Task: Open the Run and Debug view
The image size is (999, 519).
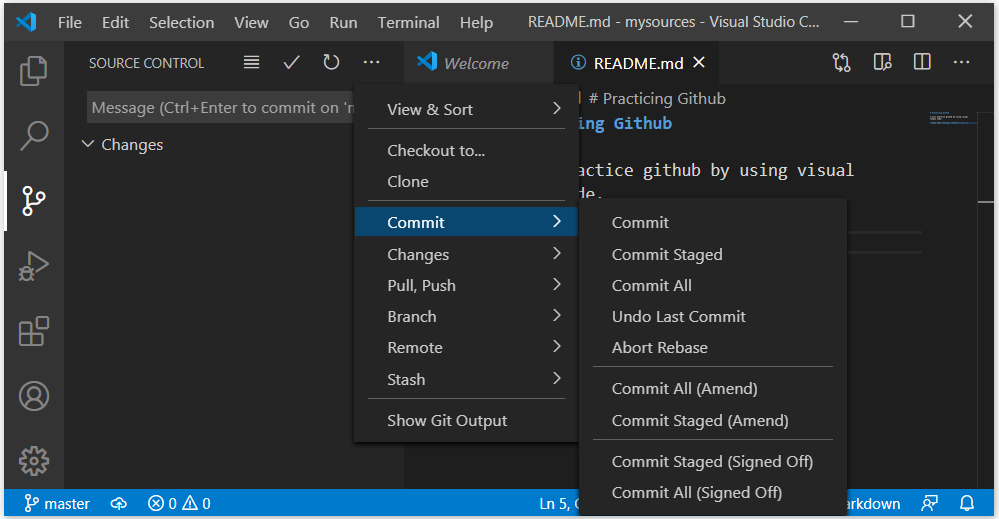Action: coord(34,266)
